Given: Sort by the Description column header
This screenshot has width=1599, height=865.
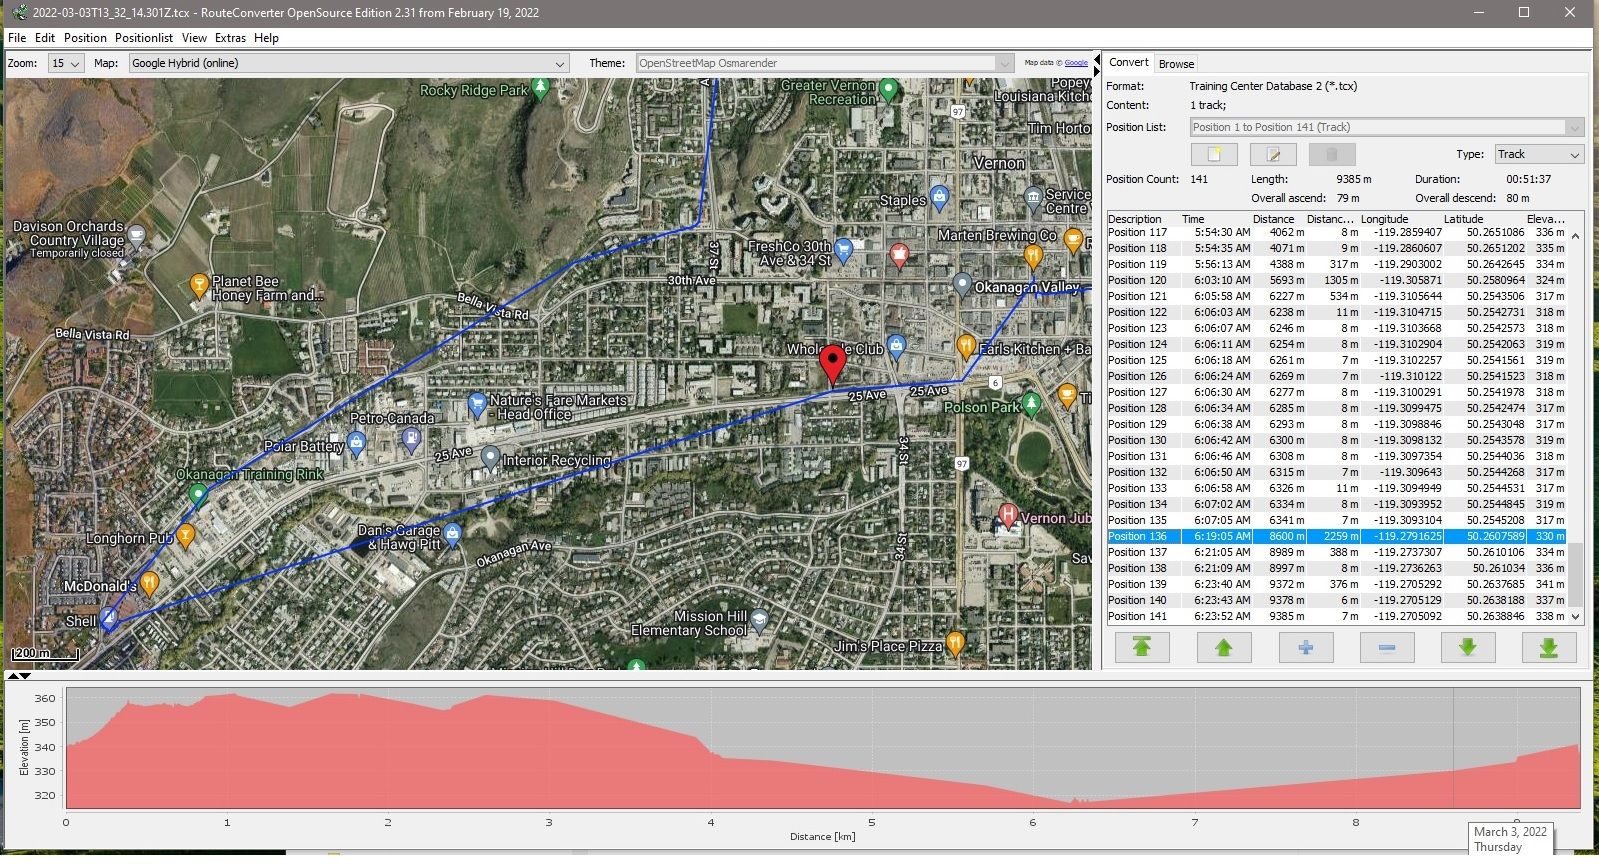Looking at the screenshot, I should tap(1142, 219).
